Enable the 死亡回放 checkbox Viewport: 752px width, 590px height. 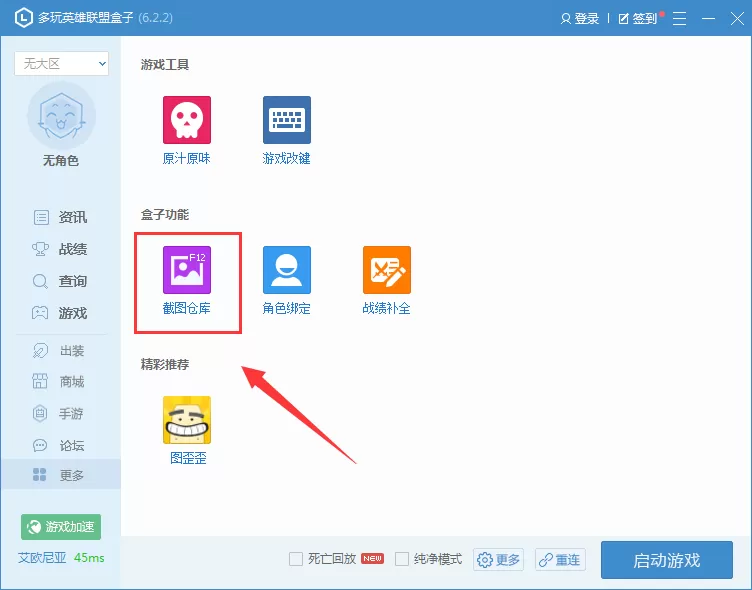(x=296, y=559)
